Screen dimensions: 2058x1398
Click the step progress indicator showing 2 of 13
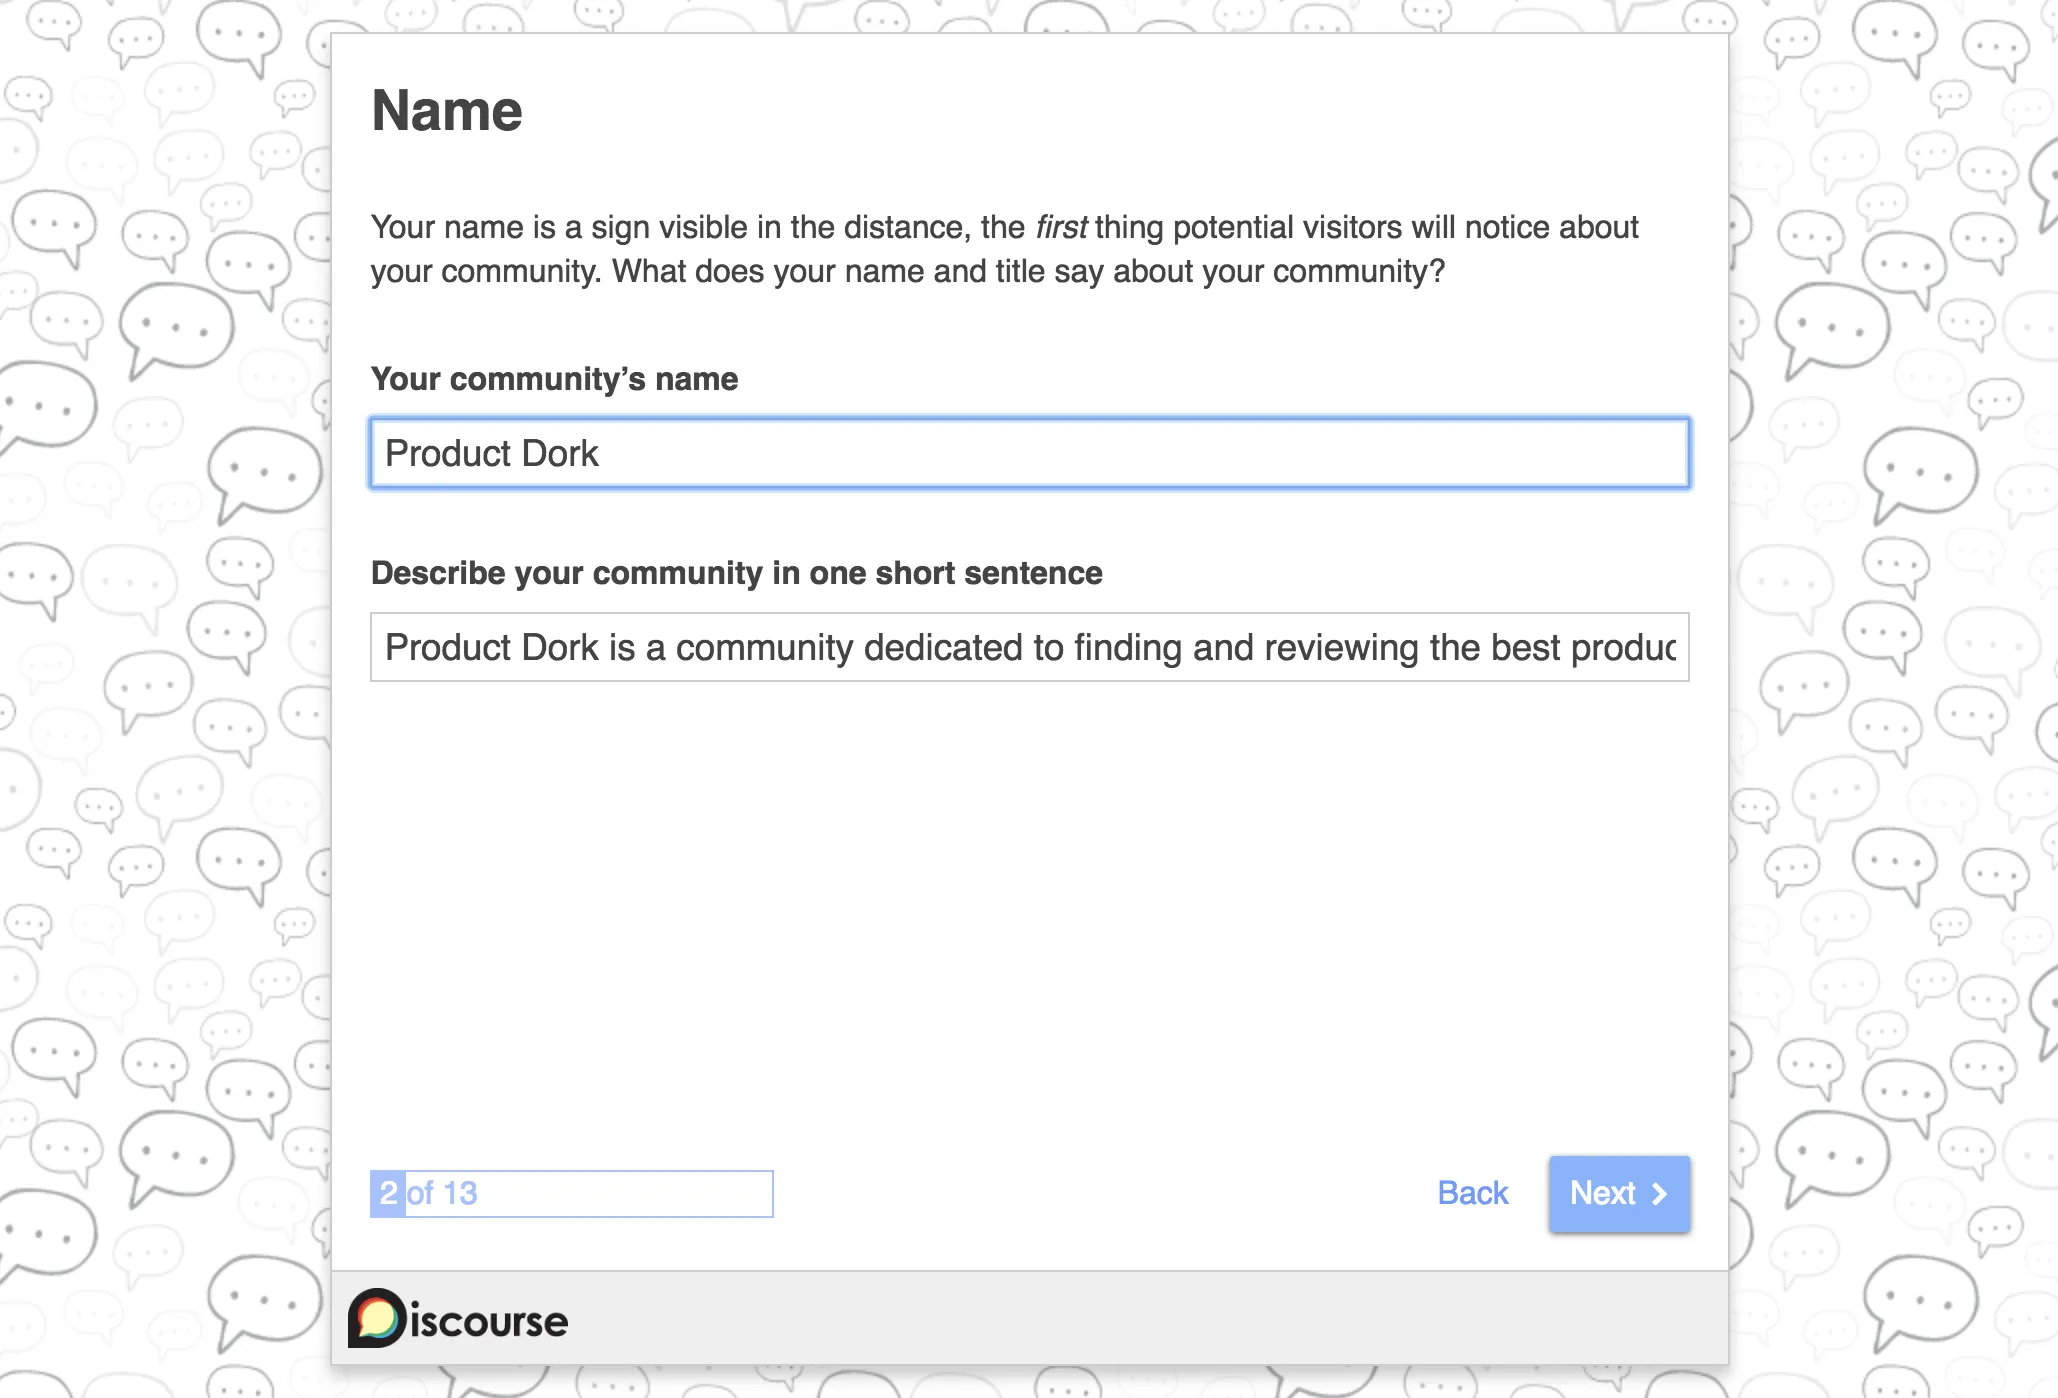tap(571, 1193)
